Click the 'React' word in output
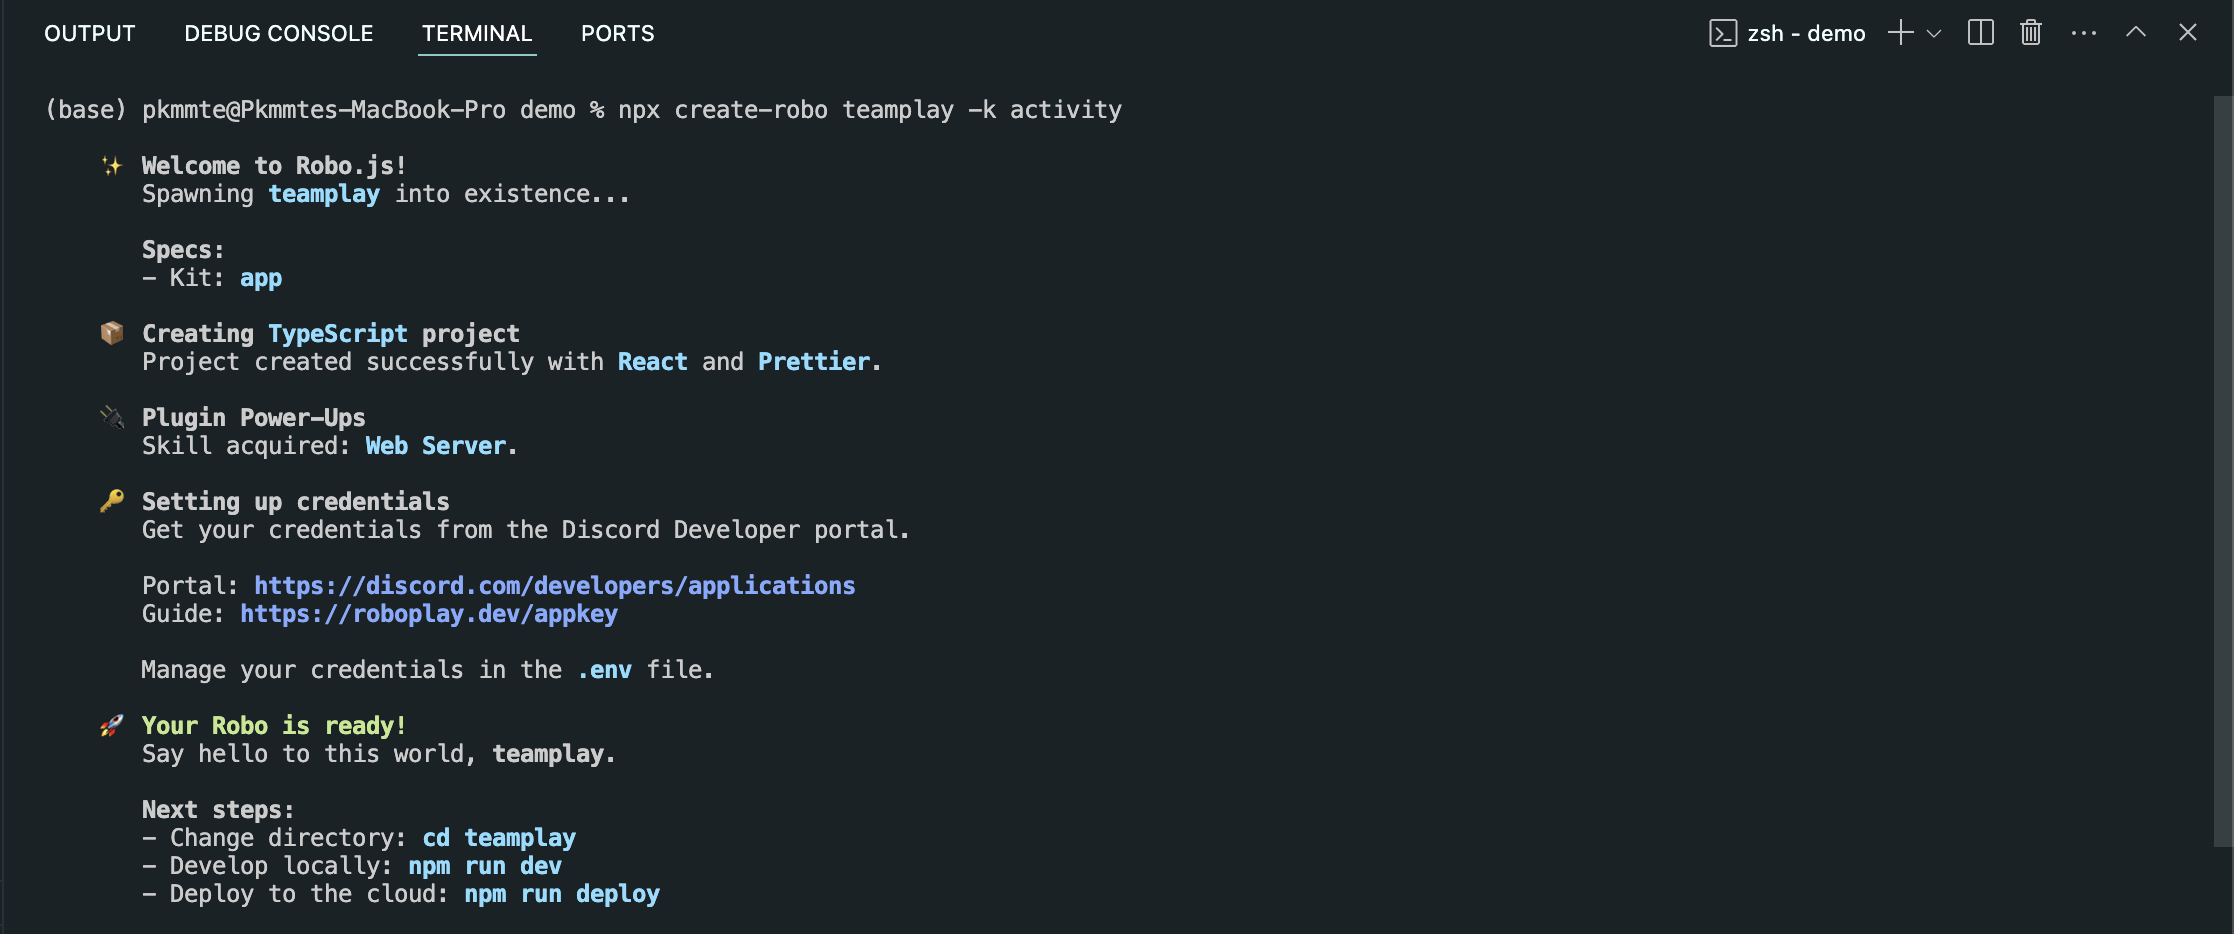2234x934 pixels. pyautogui.click(x=652, y=361)
